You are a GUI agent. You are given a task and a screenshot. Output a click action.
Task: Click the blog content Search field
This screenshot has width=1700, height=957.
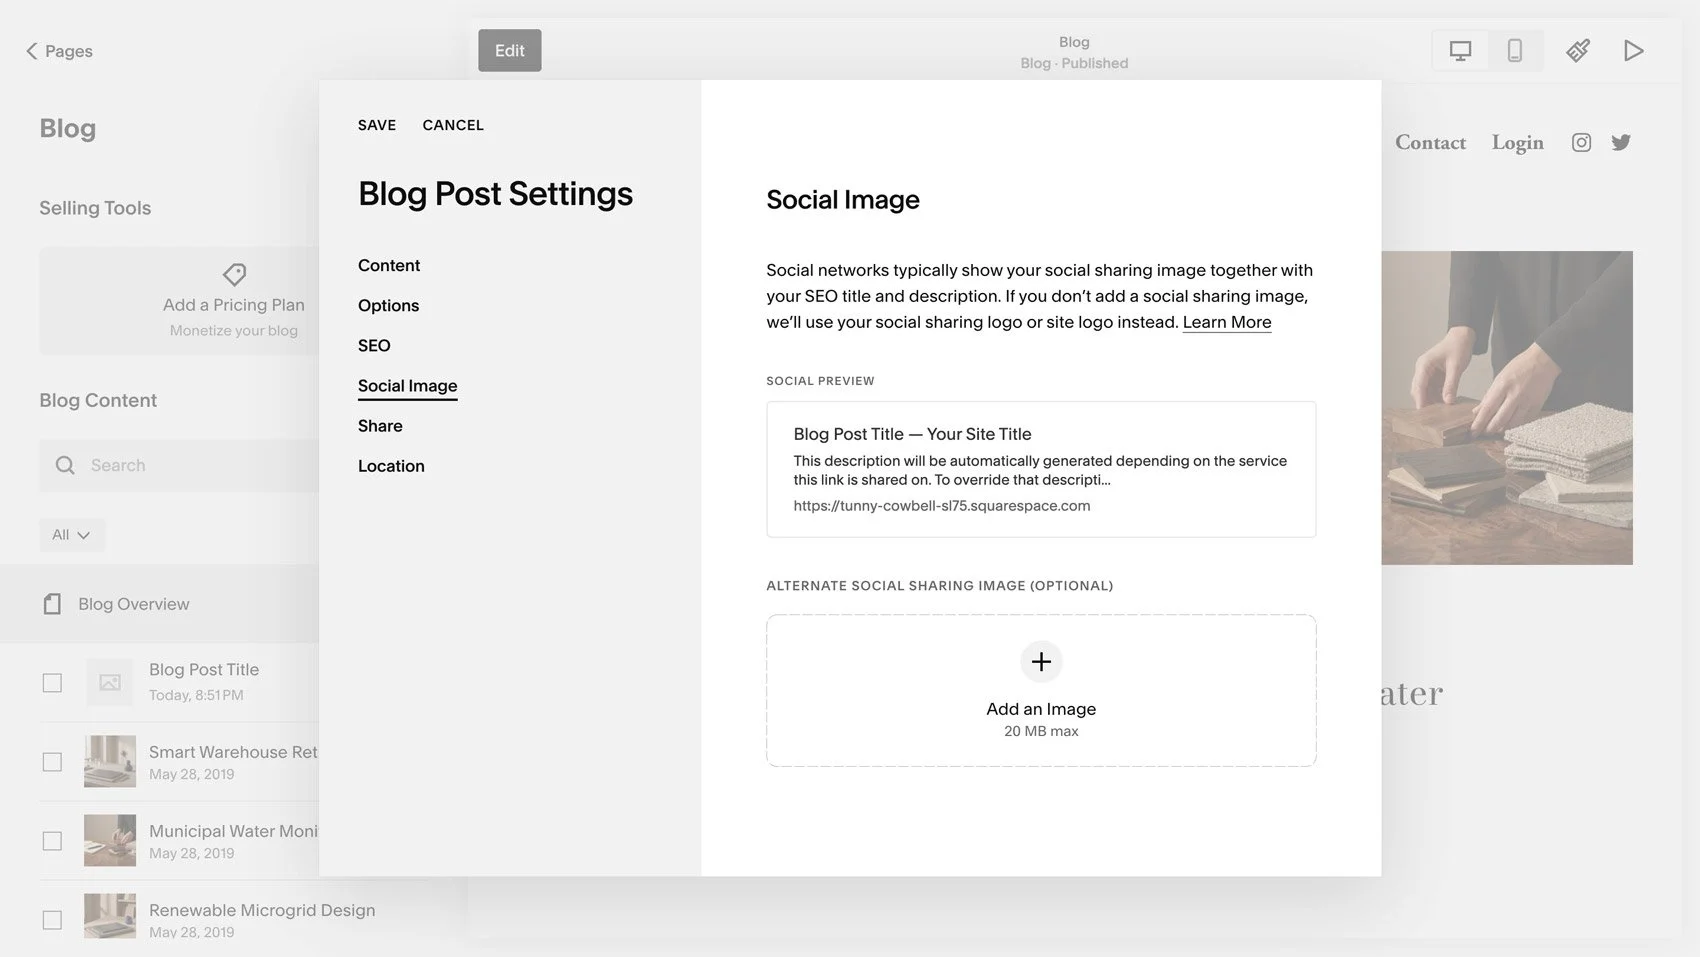pos(180,465)
